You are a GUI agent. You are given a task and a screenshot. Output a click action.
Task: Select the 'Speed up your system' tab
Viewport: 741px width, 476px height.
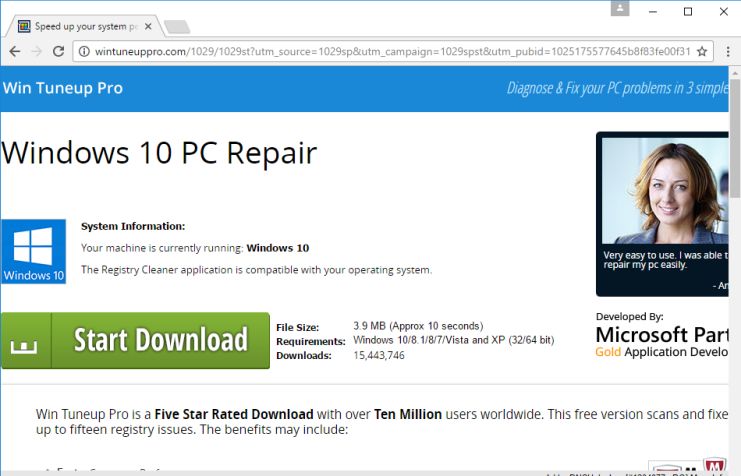[x=85, y=26]
